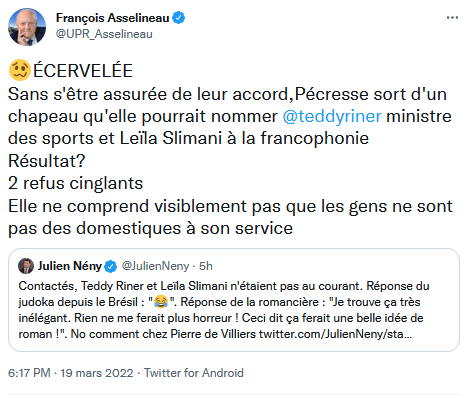Click the François Asselineau display name
Screen dimensions: 473x398
pos(112,18)
